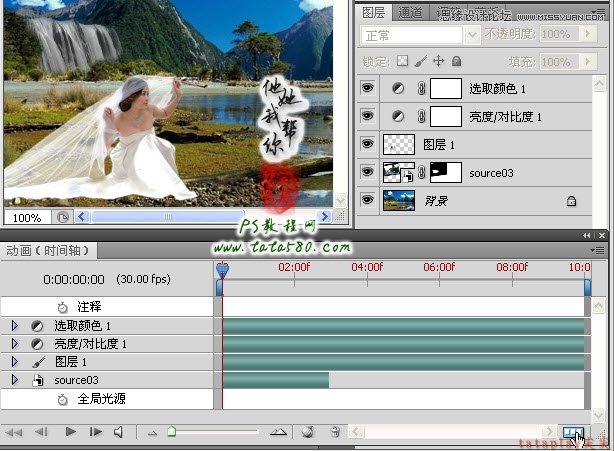Screen dimensions: 614x451
Task: Click the play button in the animation panel
Action: coord(70,432)
